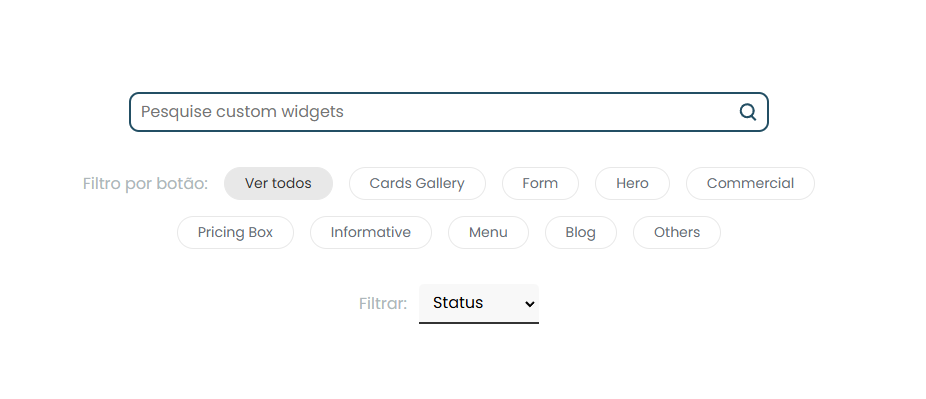The image size is (926, 399).
Task: Click the Filtrar: label
Action: [383, 303]
